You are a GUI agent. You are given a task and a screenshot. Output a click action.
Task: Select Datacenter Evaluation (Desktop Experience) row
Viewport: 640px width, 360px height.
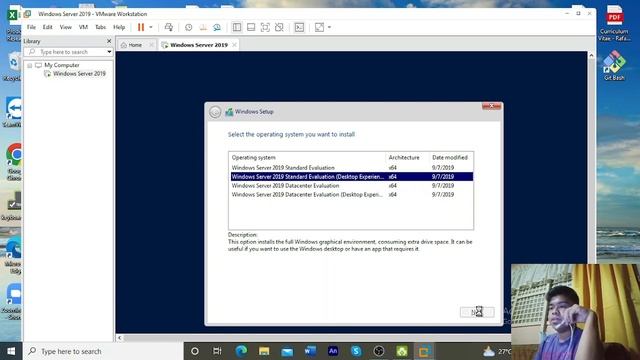tap(351, 195)
